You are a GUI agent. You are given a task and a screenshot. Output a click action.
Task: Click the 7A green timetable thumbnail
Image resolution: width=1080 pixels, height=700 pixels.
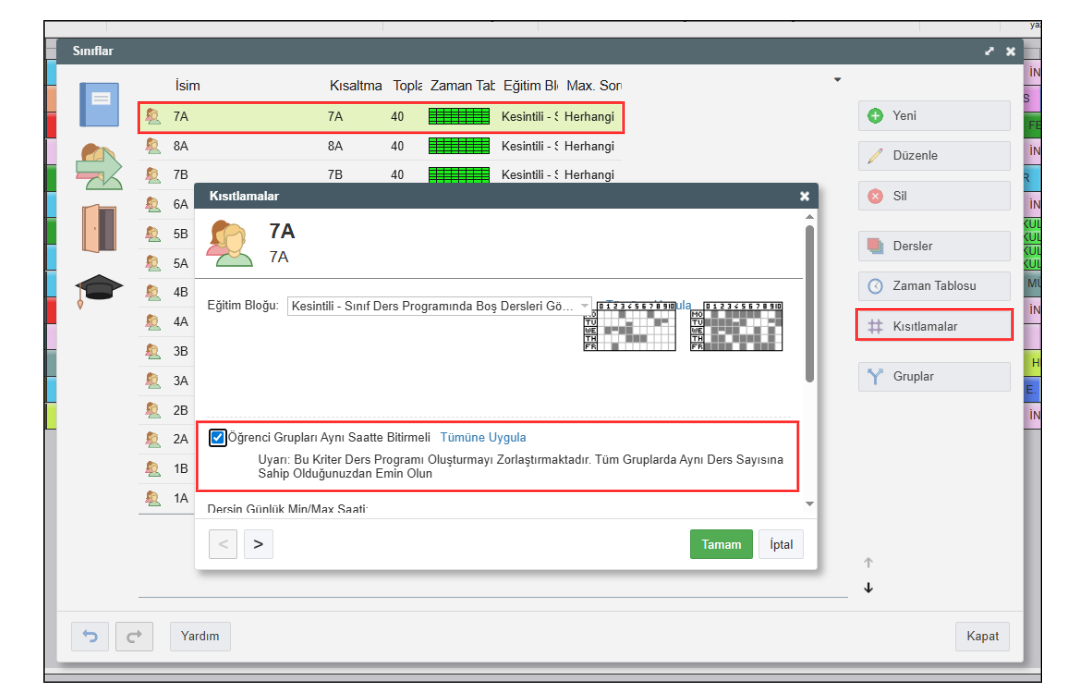tap(458, 117)
